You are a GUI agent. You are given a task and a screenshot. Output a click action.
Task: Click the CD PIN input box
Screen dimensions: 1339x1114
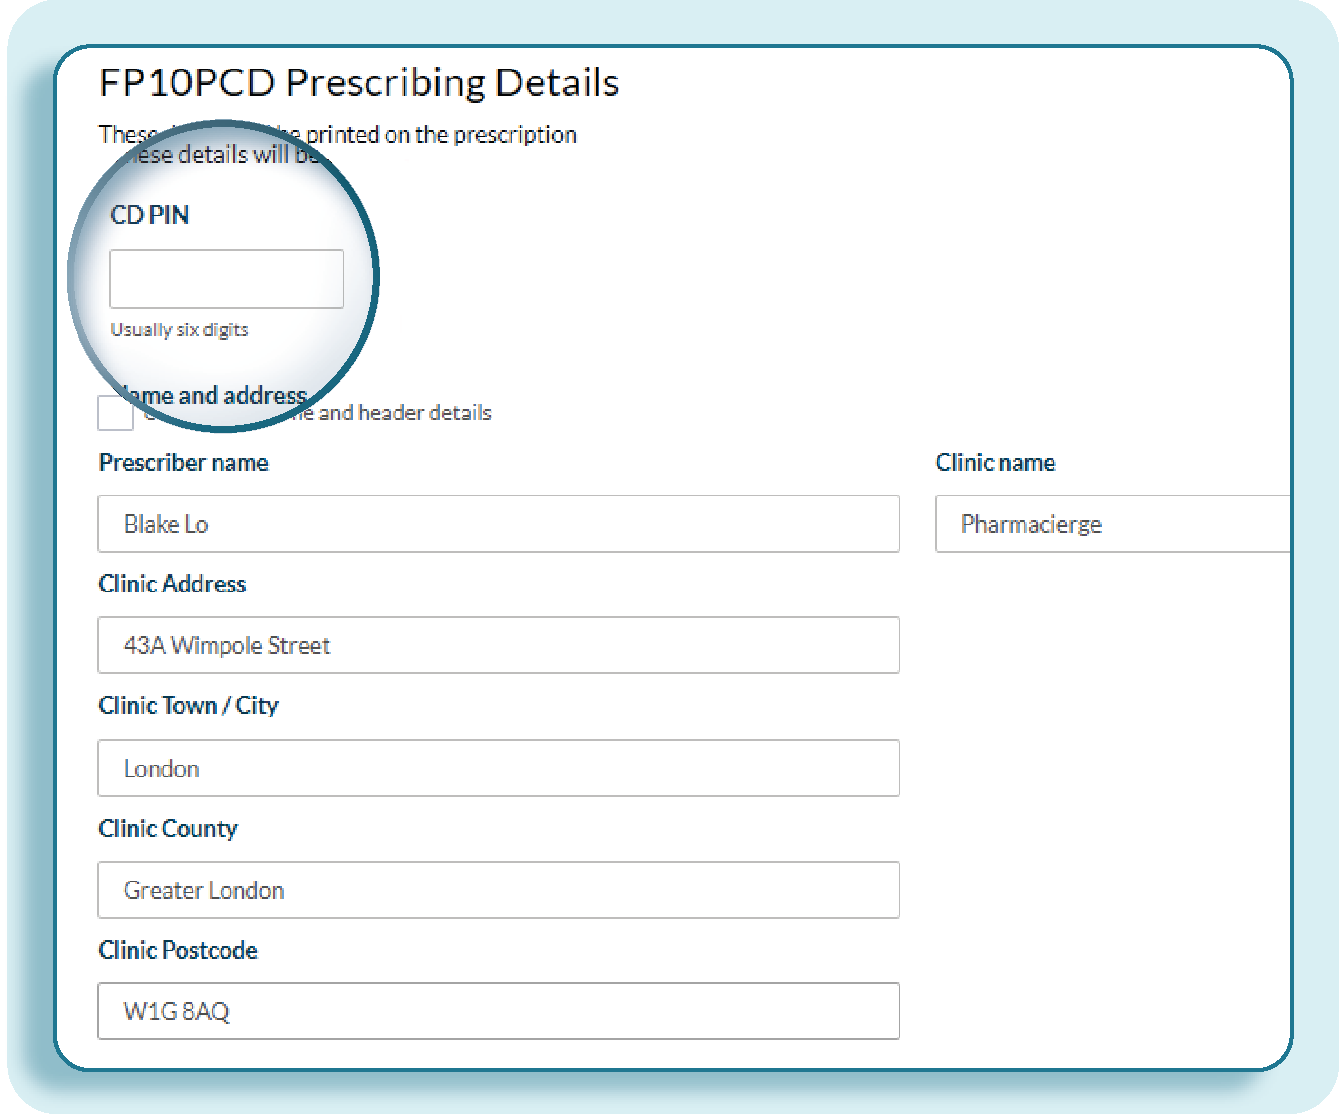click(226, 279)
